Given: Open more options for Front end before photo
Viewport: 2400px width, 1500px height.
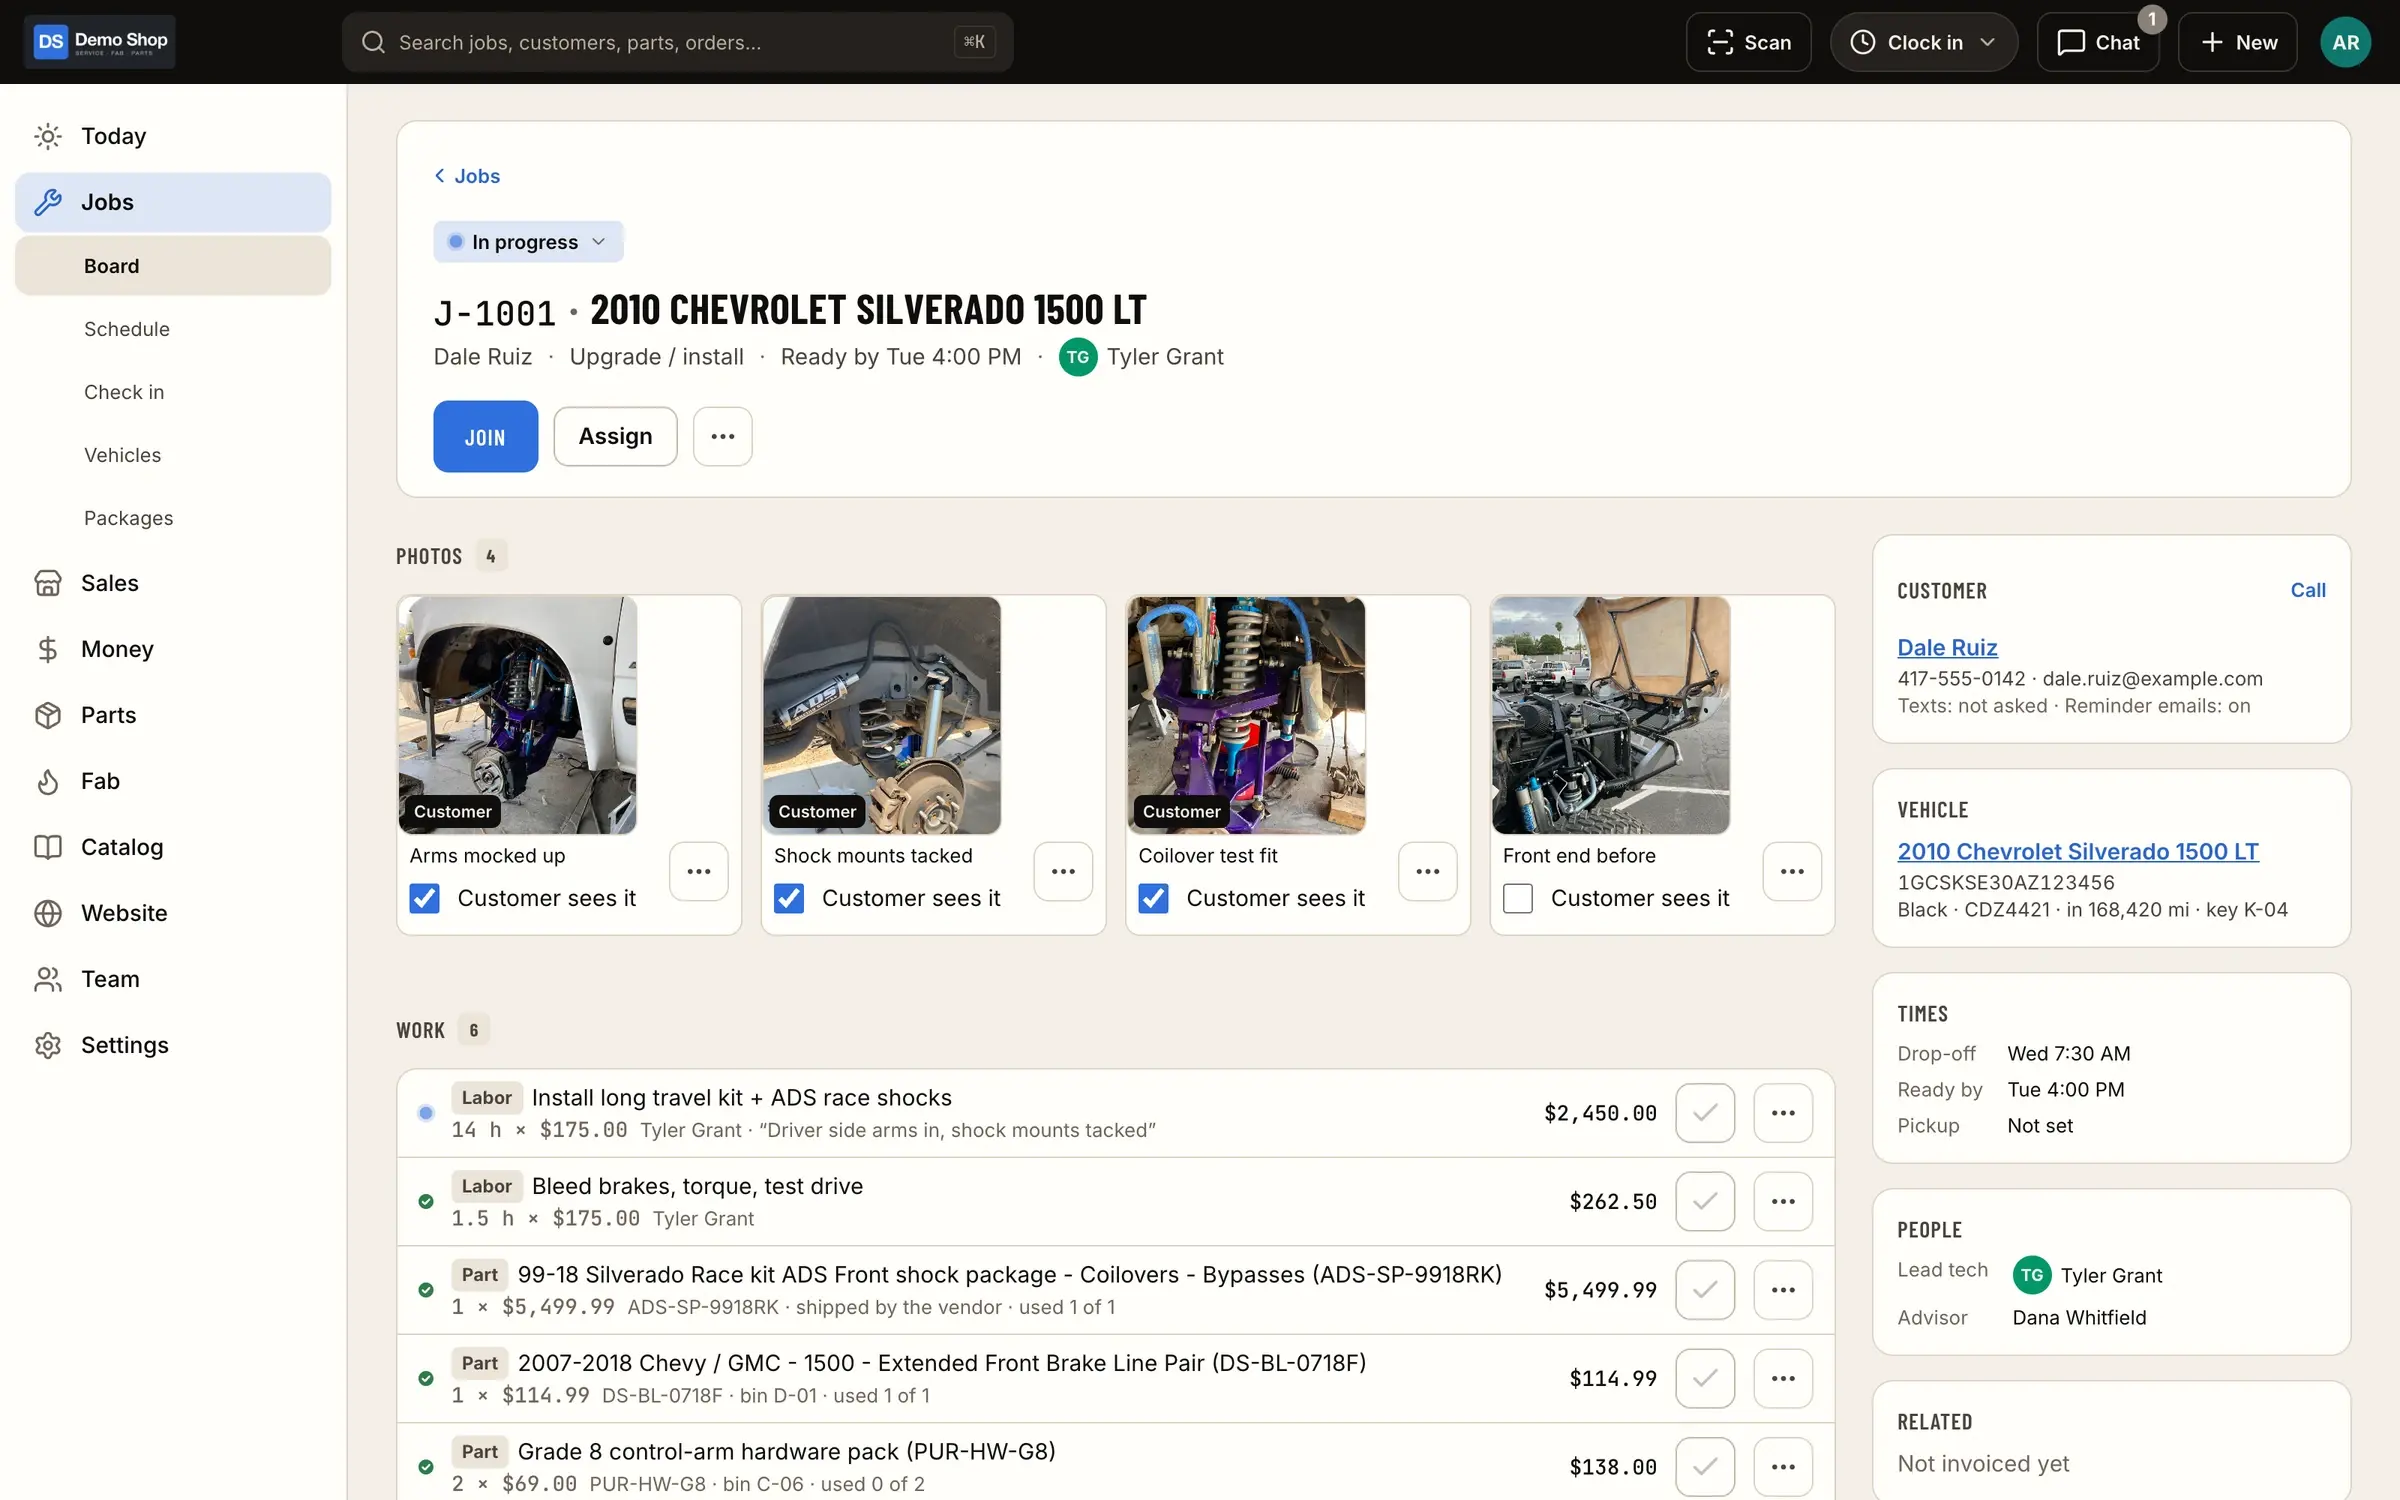Looking at the screenshot, I should [x=1792, y=871].
